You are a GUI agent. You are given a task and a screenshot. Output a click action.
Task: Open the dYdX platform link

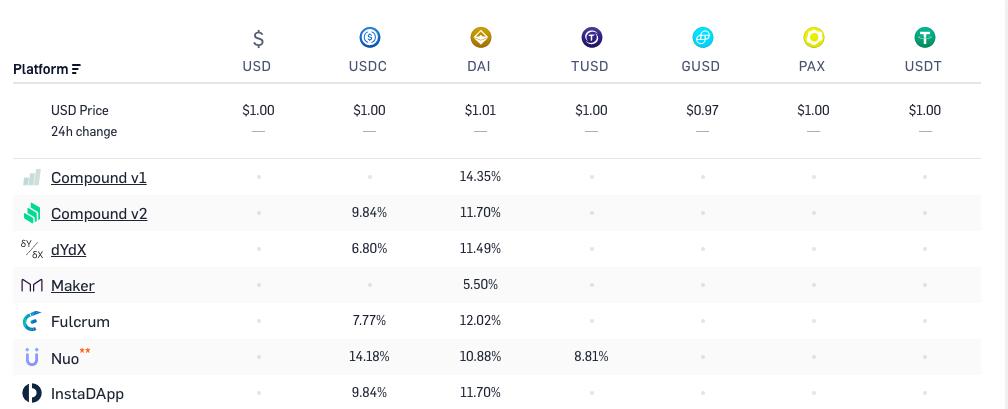[68, 250]
